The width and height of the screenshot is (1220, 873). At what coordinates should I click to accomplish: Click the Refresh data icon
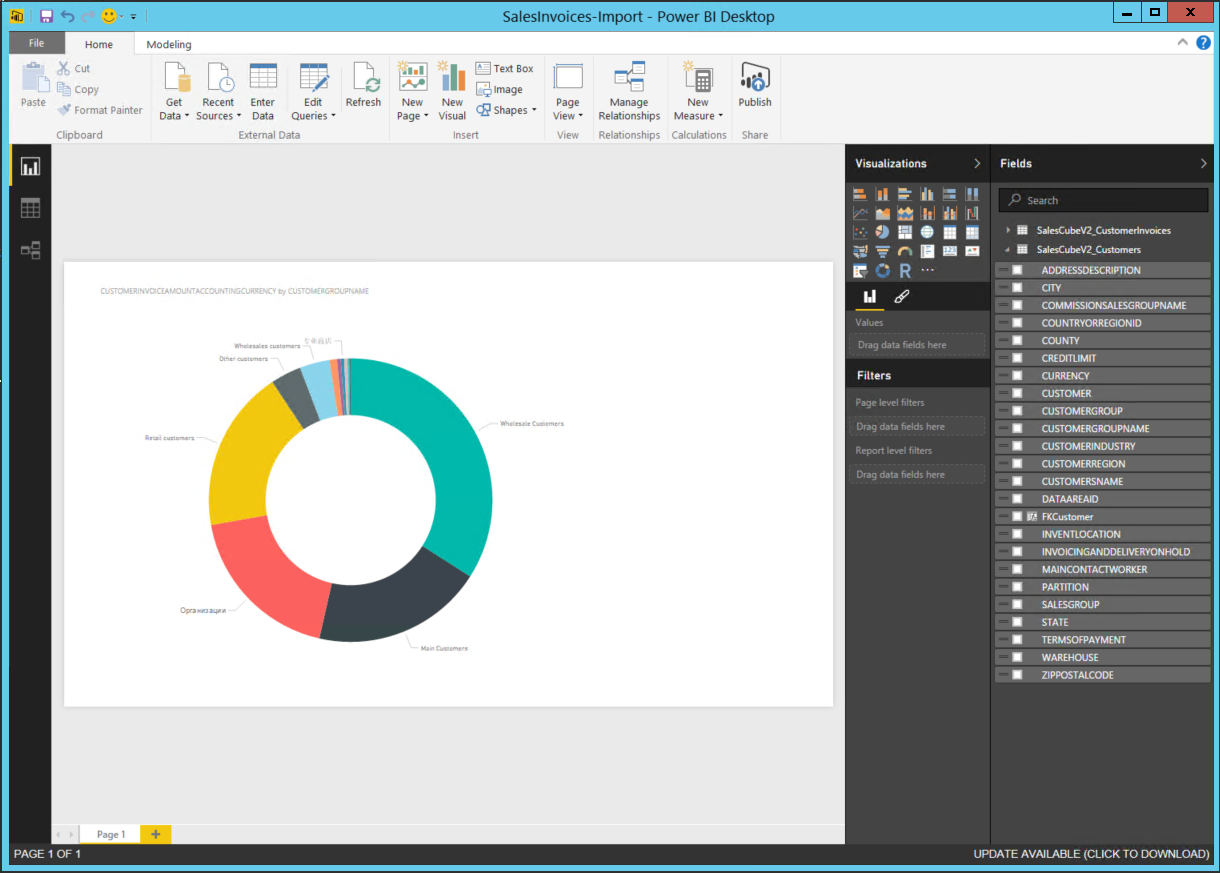(x=363, y=87)
